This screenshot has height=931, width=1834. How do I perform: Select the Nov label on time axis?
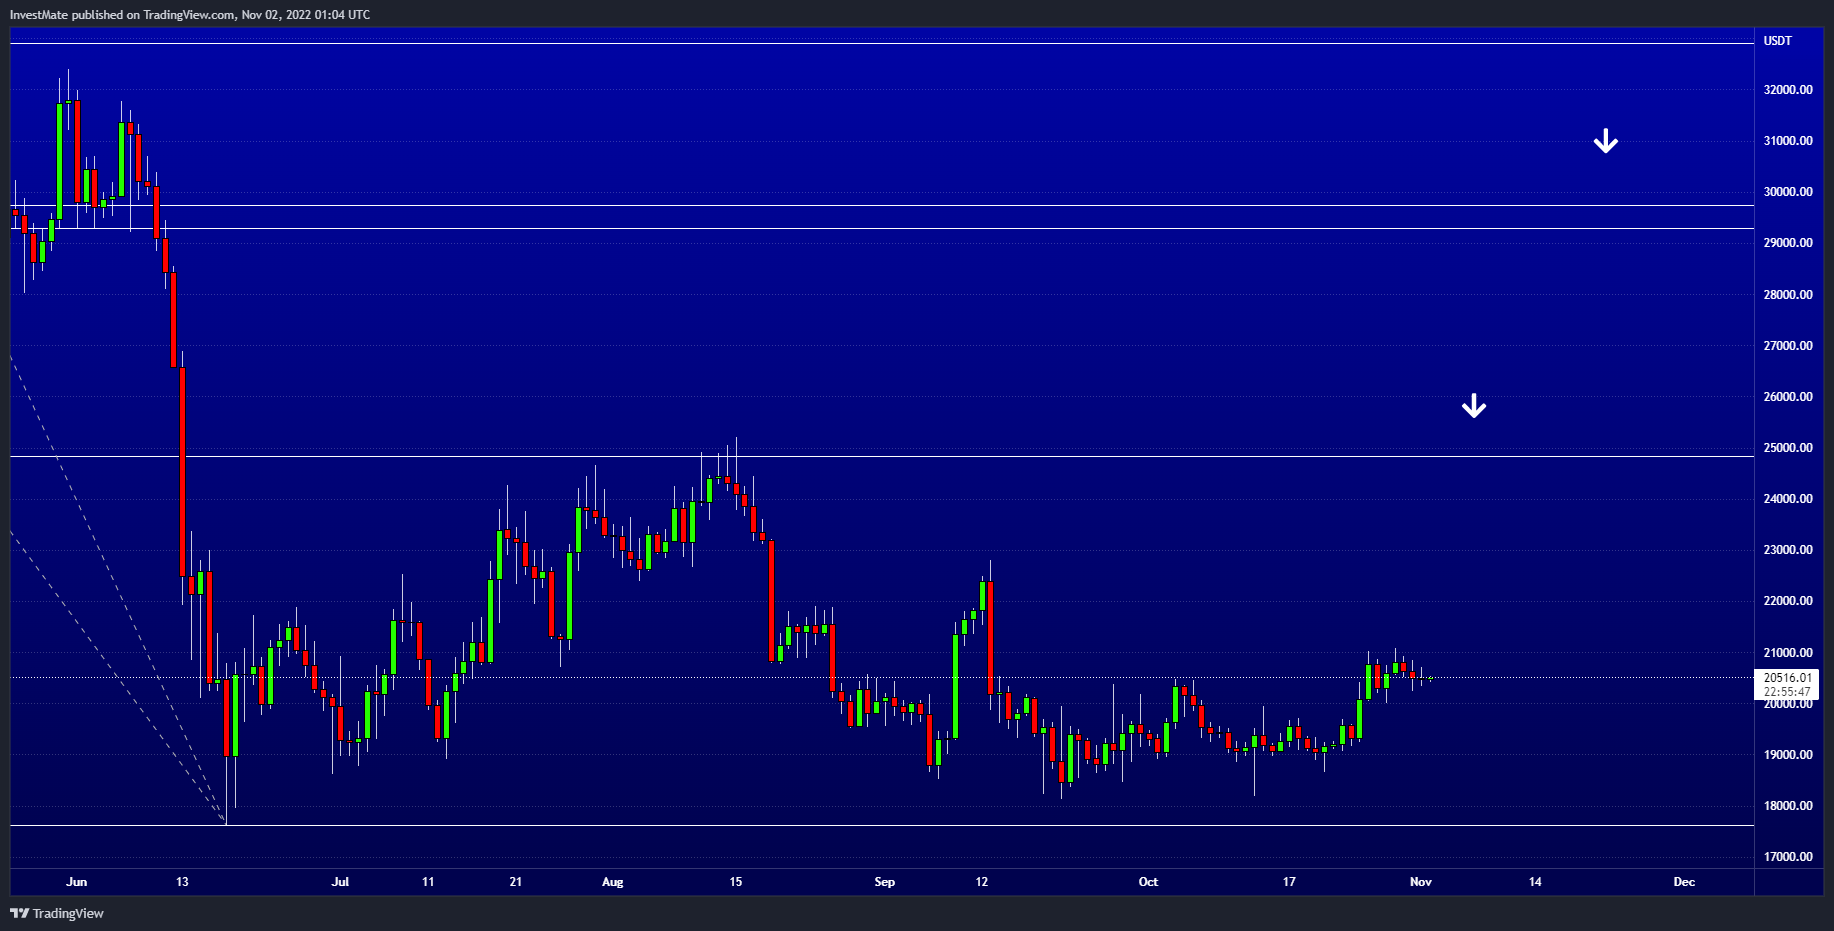pyautogui.click(x=1421, y=882)
